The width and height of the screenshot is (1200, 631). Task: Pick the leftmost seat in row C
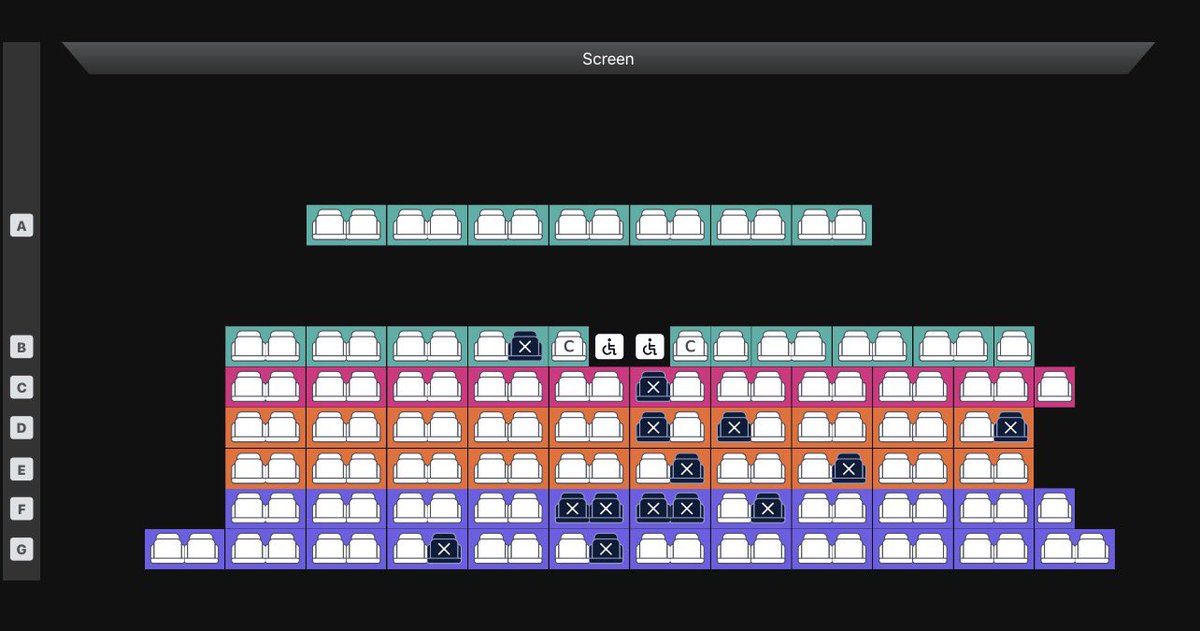(x=248, y=387)
